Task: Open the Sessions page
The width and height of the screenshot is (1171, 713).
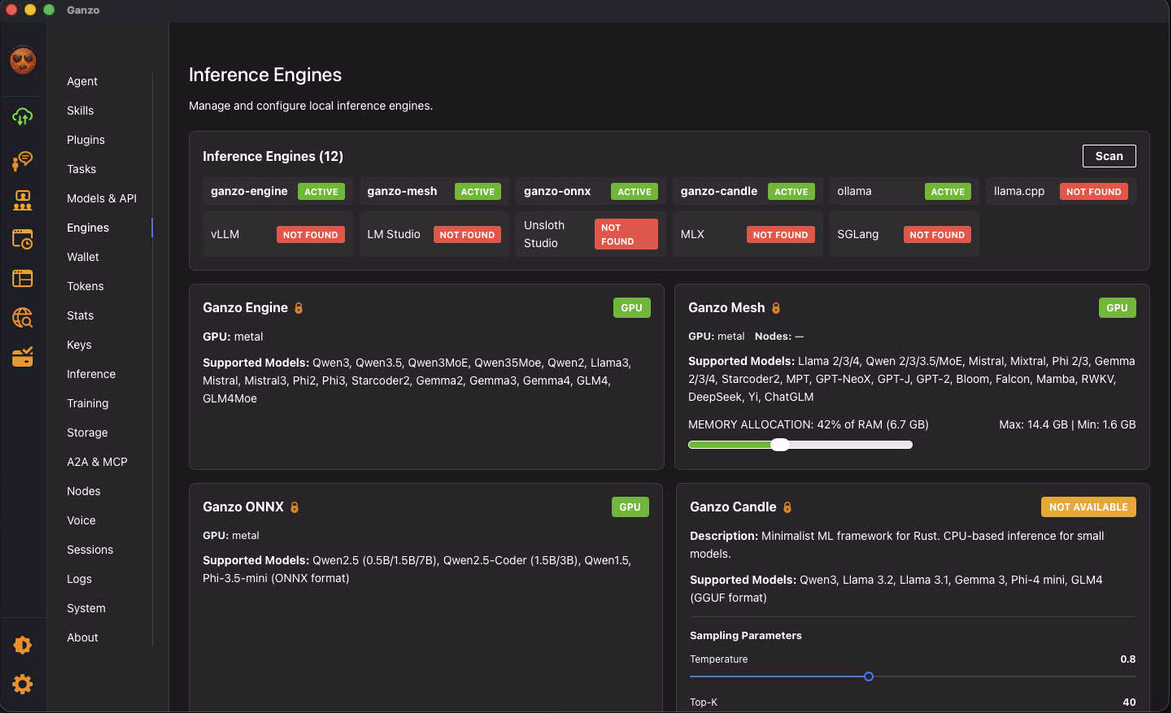Action: (x=90, y=549)
